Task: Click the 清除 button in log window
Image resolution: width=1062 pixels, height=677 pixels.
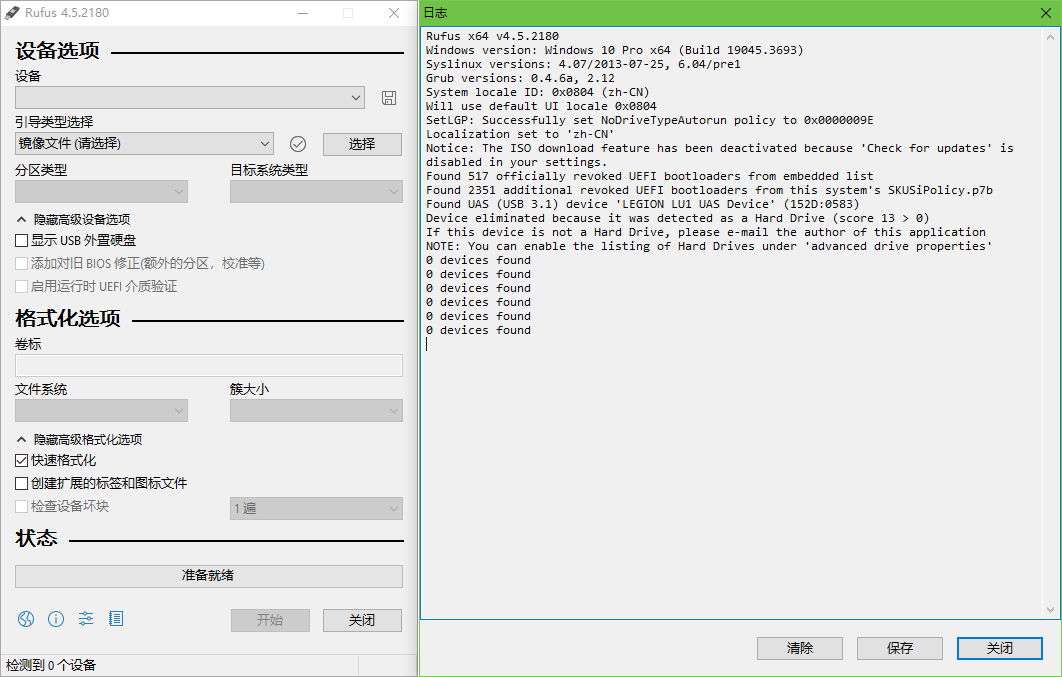Action: (x=800, y=648)
